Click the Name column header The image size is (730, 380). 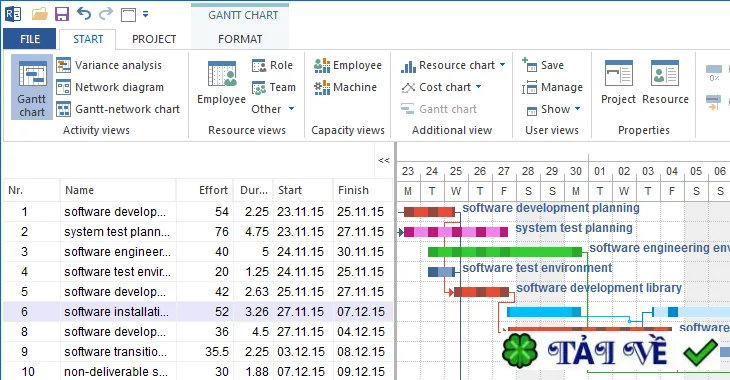(118, 190)
